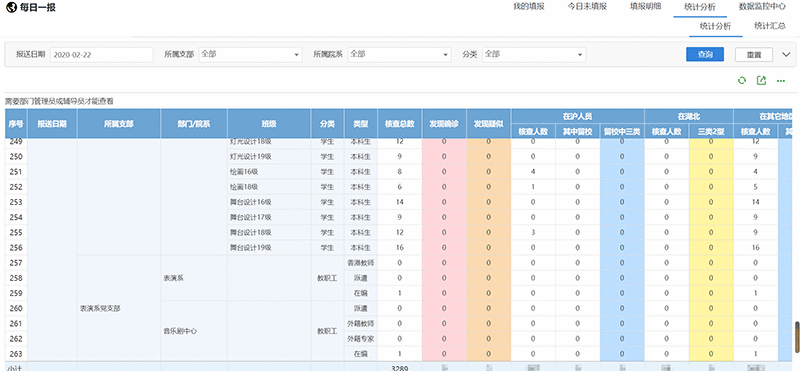Select the row 256 舞台设计19级 cell
Screen dimensions: 800x371
click(x=269, y=248)
